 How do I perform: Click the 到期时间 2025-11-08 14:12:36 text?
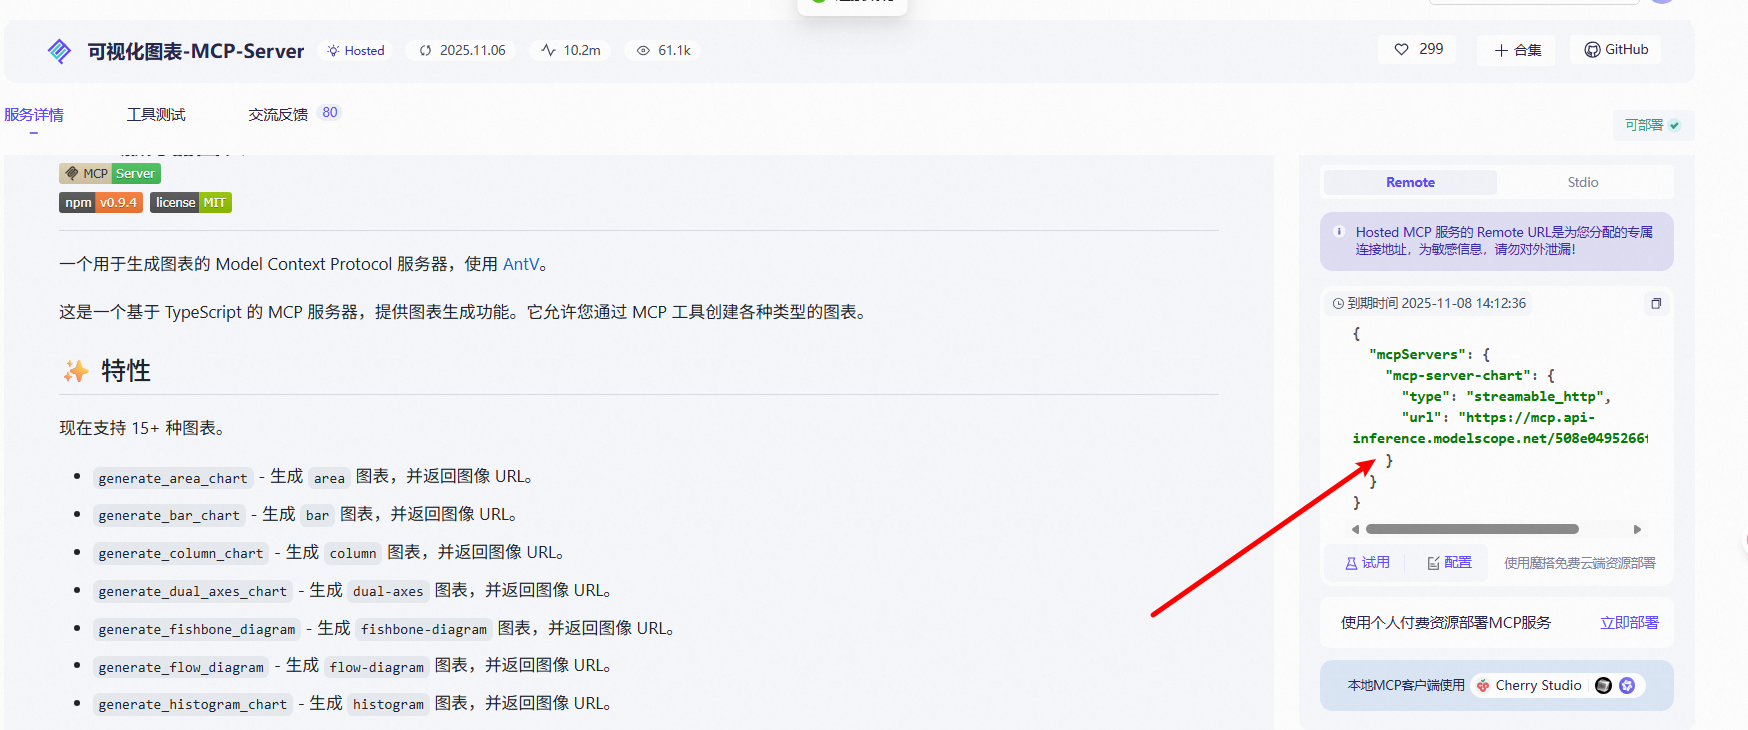pyautogui.click(x=1436, y=303)
